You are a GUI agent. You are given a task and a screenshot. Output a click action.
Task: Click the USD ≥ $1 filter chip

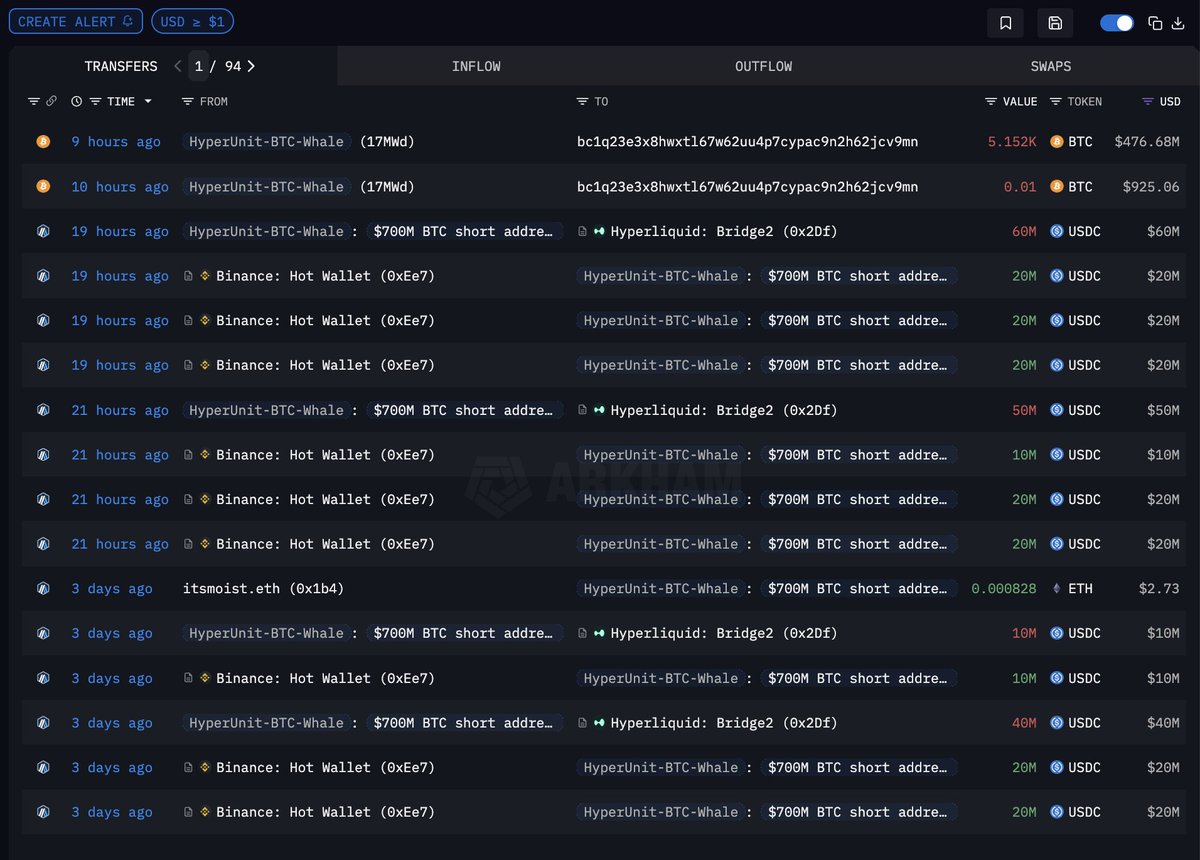pyautogui.click(x=192, y=21)
